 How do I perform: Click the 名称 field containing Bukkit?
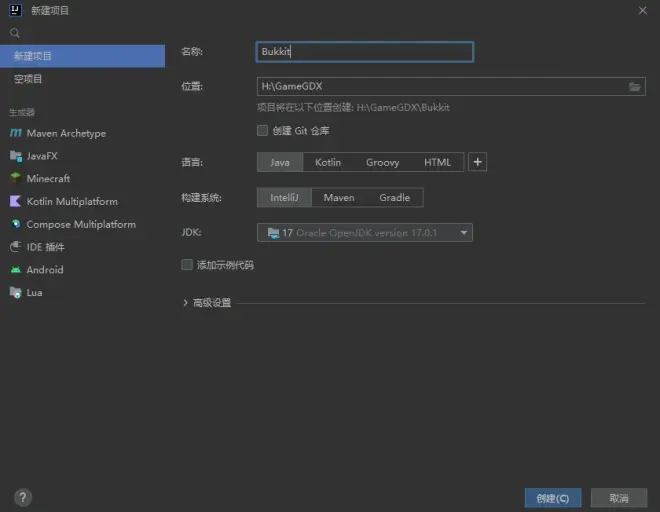(x=365, y=52)
